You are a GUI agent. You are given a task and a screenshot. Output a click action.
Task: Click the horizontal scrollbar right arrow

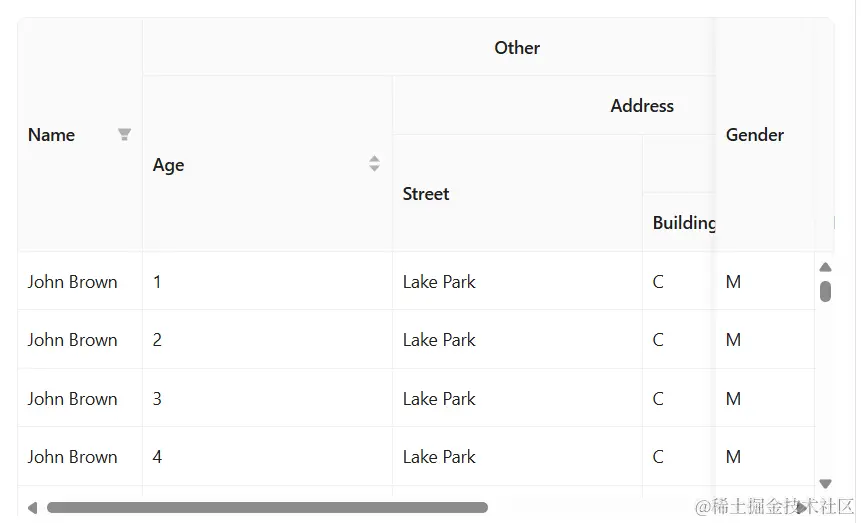click(802, 508)
